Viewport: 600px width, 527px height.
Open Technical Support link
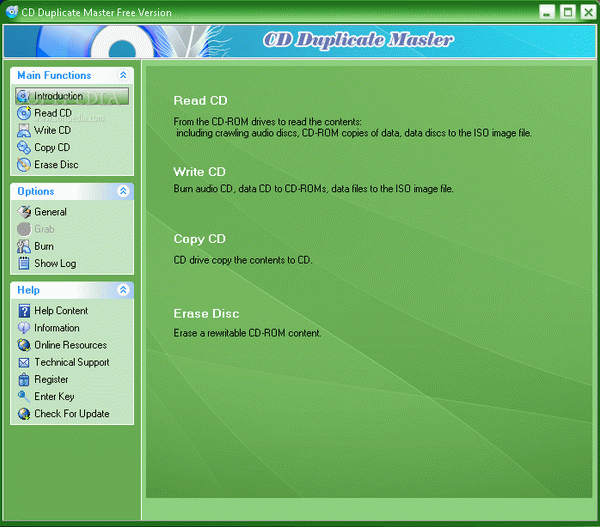[x=72, y=362]
